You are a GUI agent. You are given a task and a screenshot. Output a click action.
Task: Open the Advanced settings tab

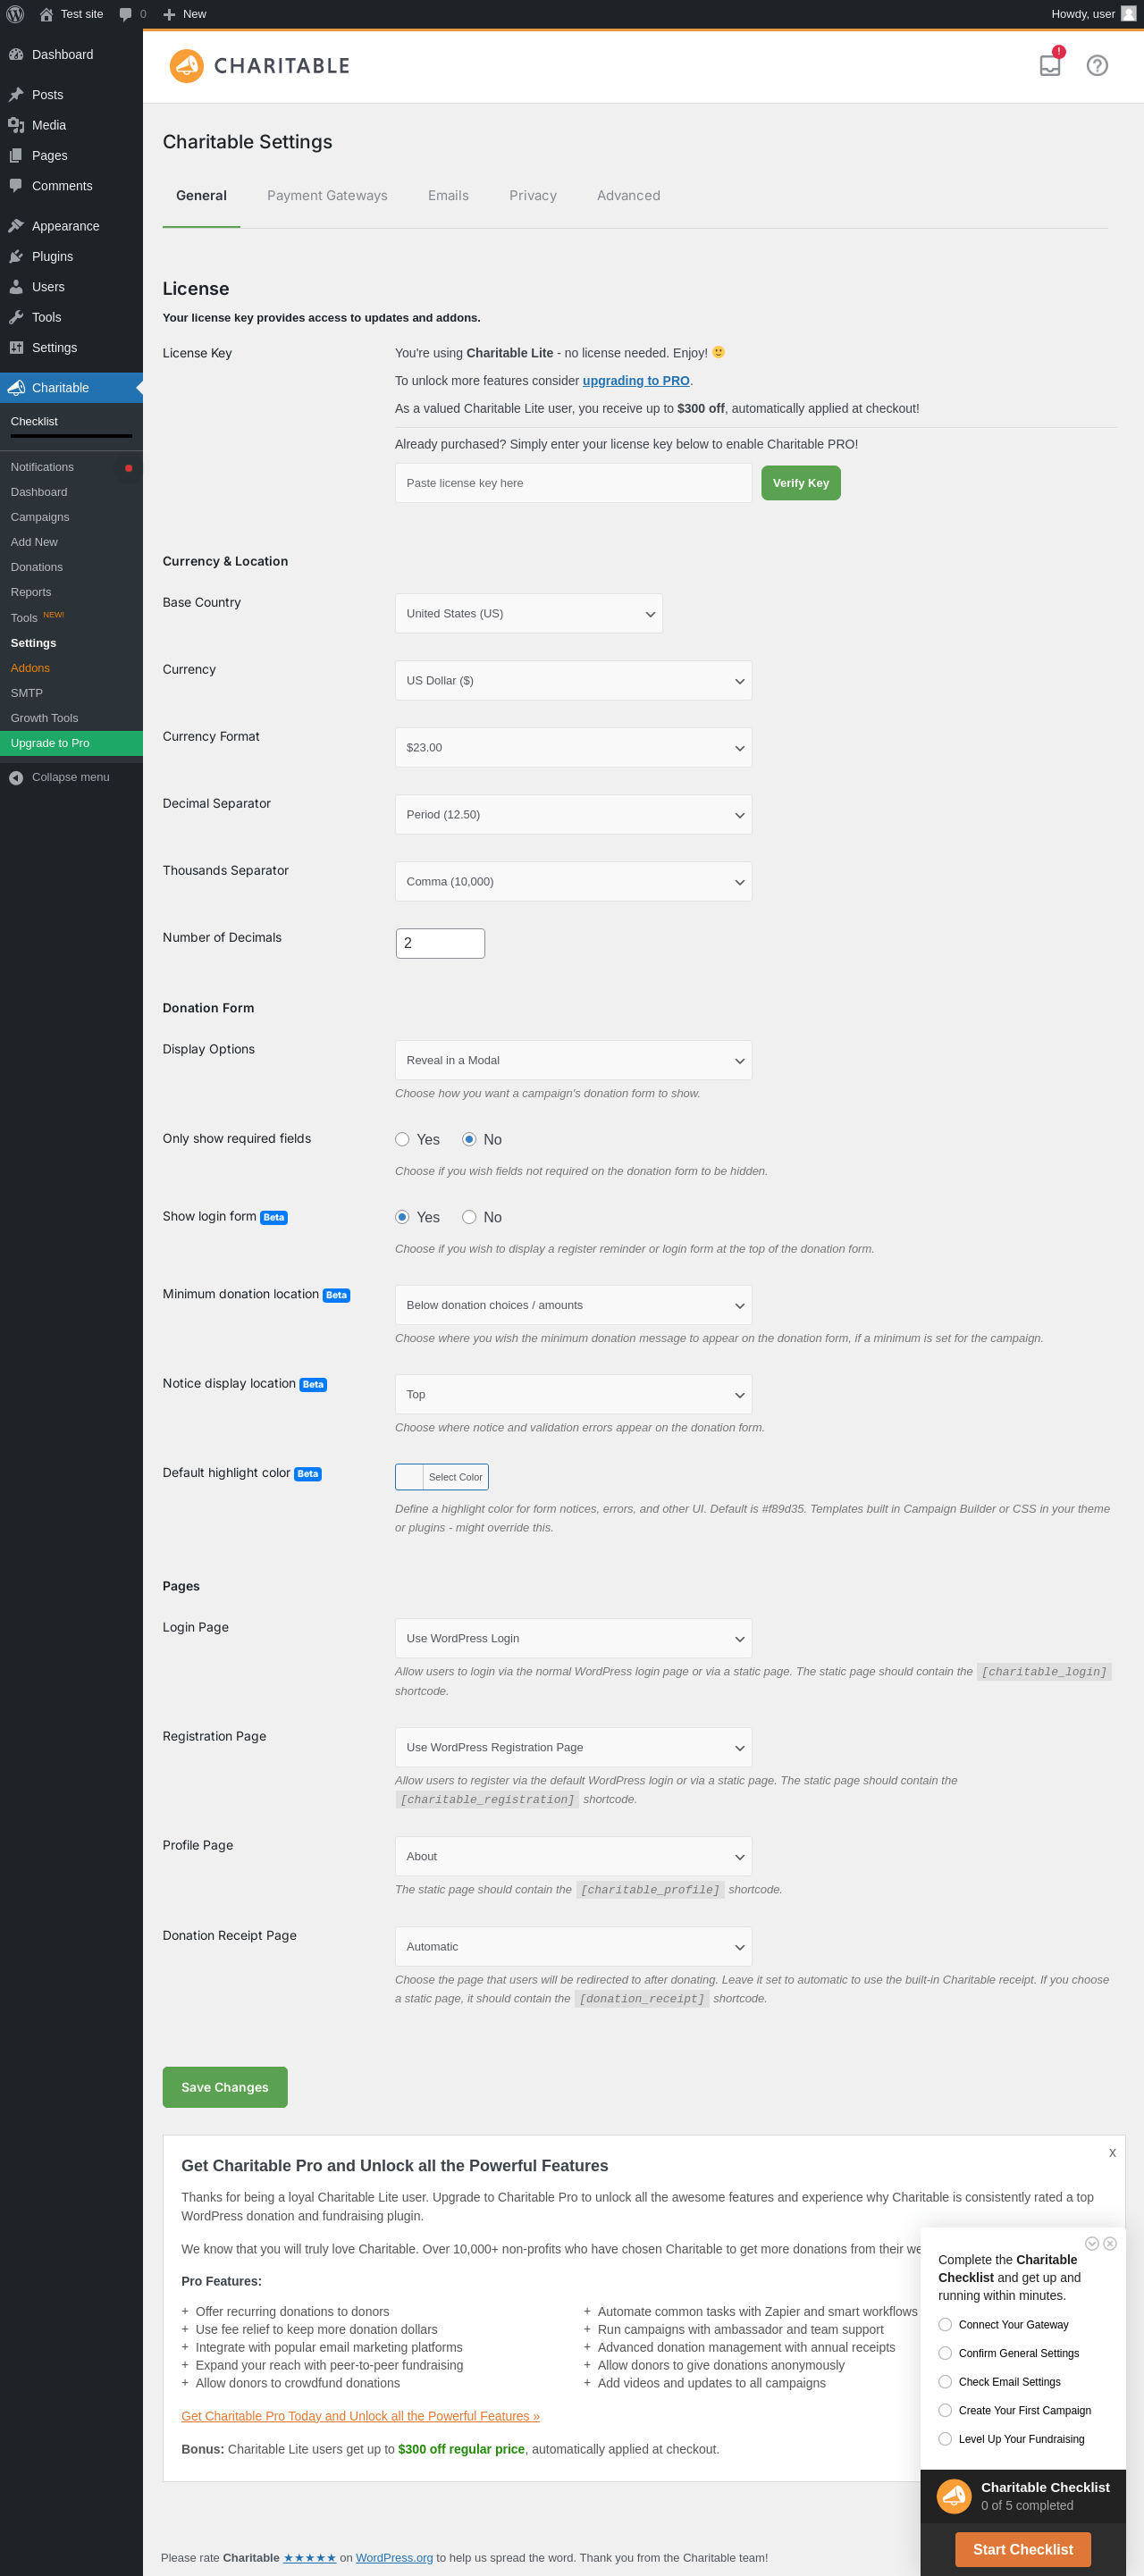[x=628, y=196]
